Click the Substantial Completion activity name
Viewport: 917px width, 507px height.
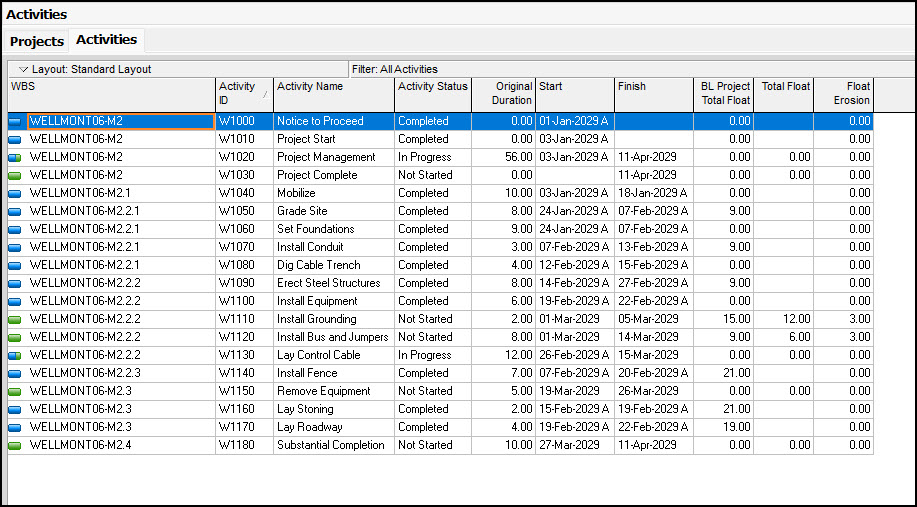pos(331,445)
